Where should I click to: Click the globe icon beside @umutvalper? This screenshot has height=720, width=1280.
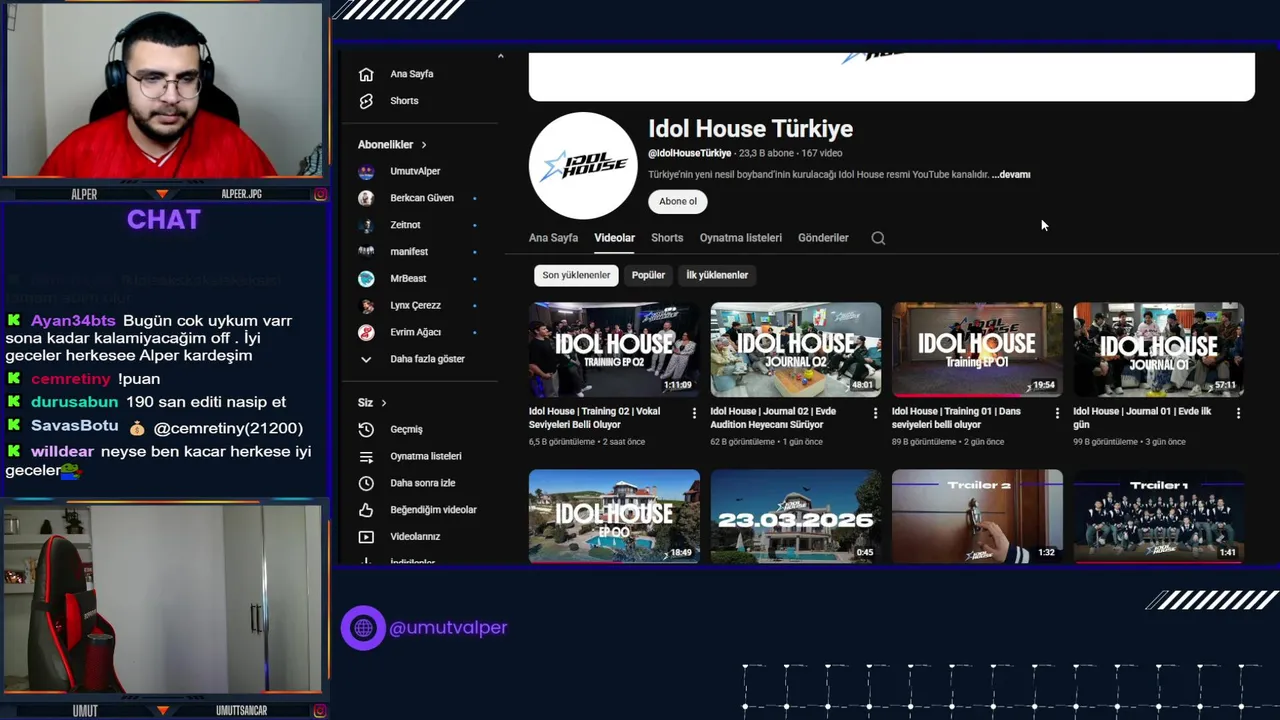coord(363,628)
